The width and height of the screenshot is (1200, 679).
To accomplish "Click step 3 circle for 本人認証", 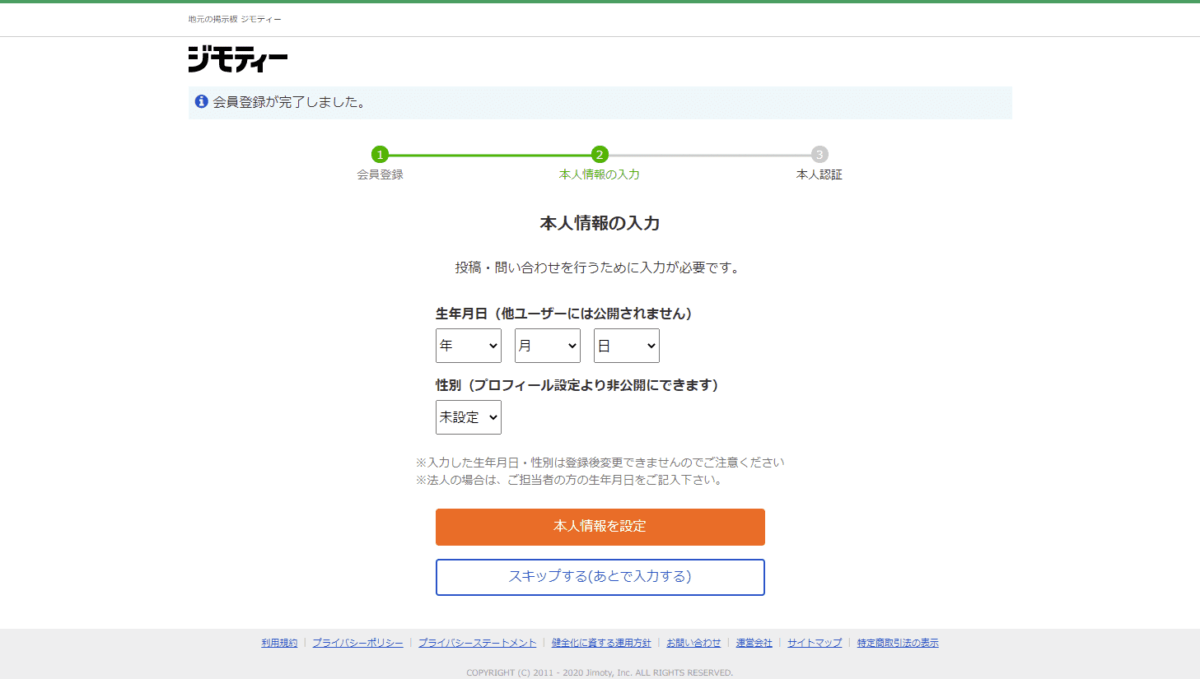I will coord(819,155).
